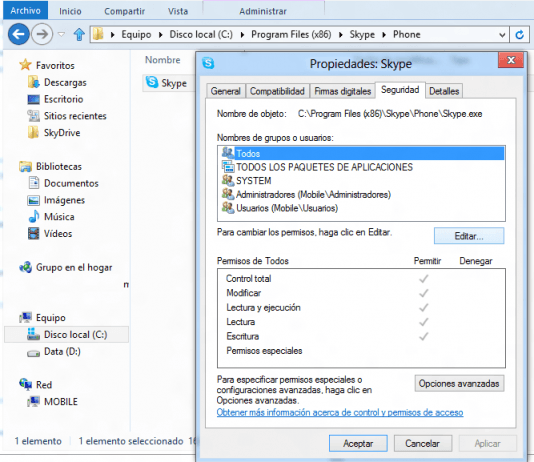Expand the chevron before Phone in path
The width and height of the screenshot is (534, 462).
[384, 34]
